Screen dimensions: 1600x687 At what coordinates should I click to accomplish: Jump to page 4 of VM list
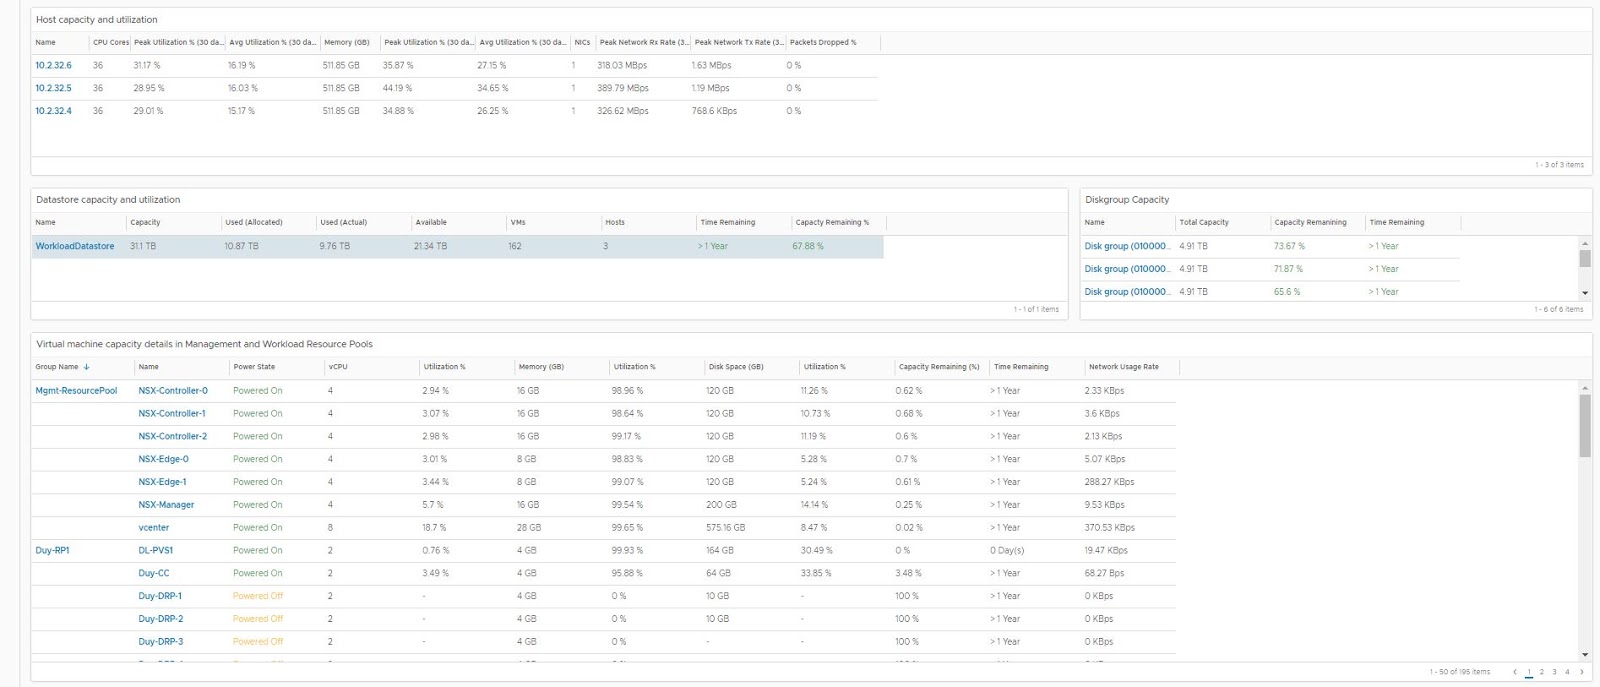tap(1567, 672)
